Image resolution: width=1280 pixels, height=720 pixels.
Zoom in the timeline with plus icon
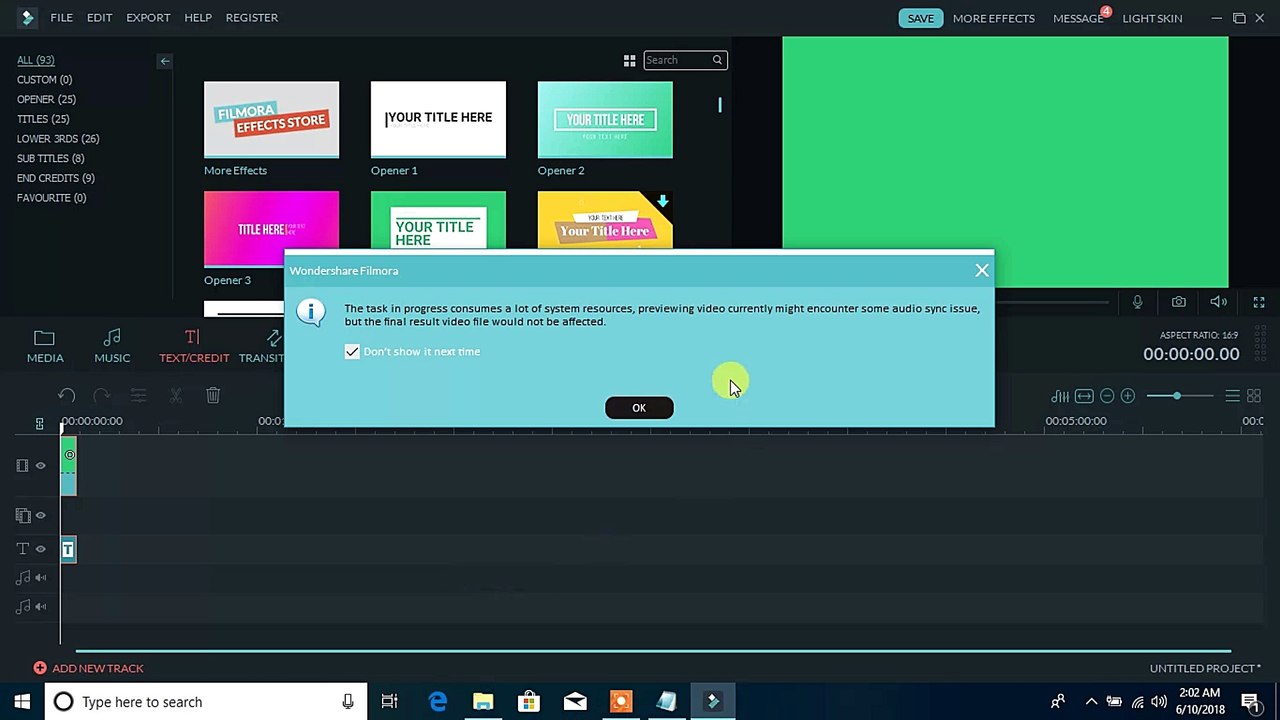[1128, 396]
